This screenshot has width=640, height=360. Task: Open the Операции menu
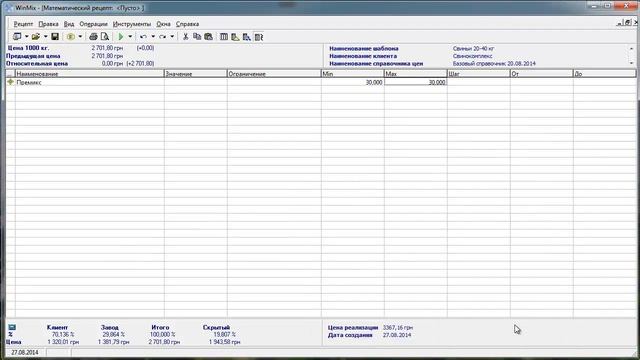coord(93,24)
